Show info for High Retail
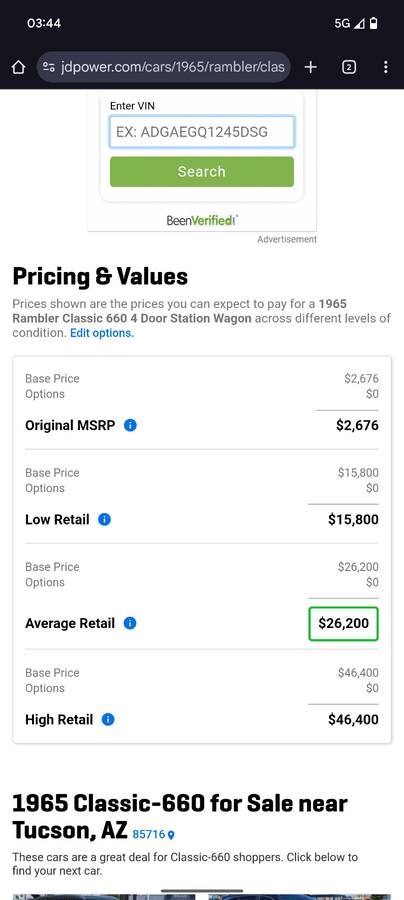 [x=108, y=719]
